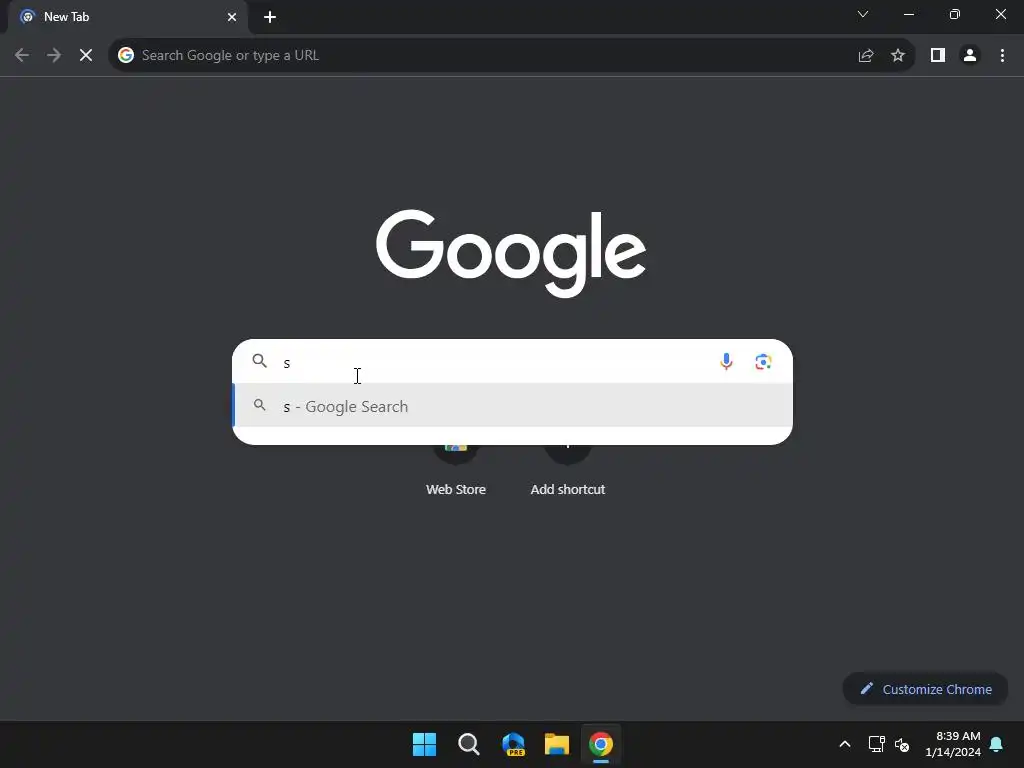1024x768 pixels.
Task: Share this page from the address bar
Action: pos(866,56)
